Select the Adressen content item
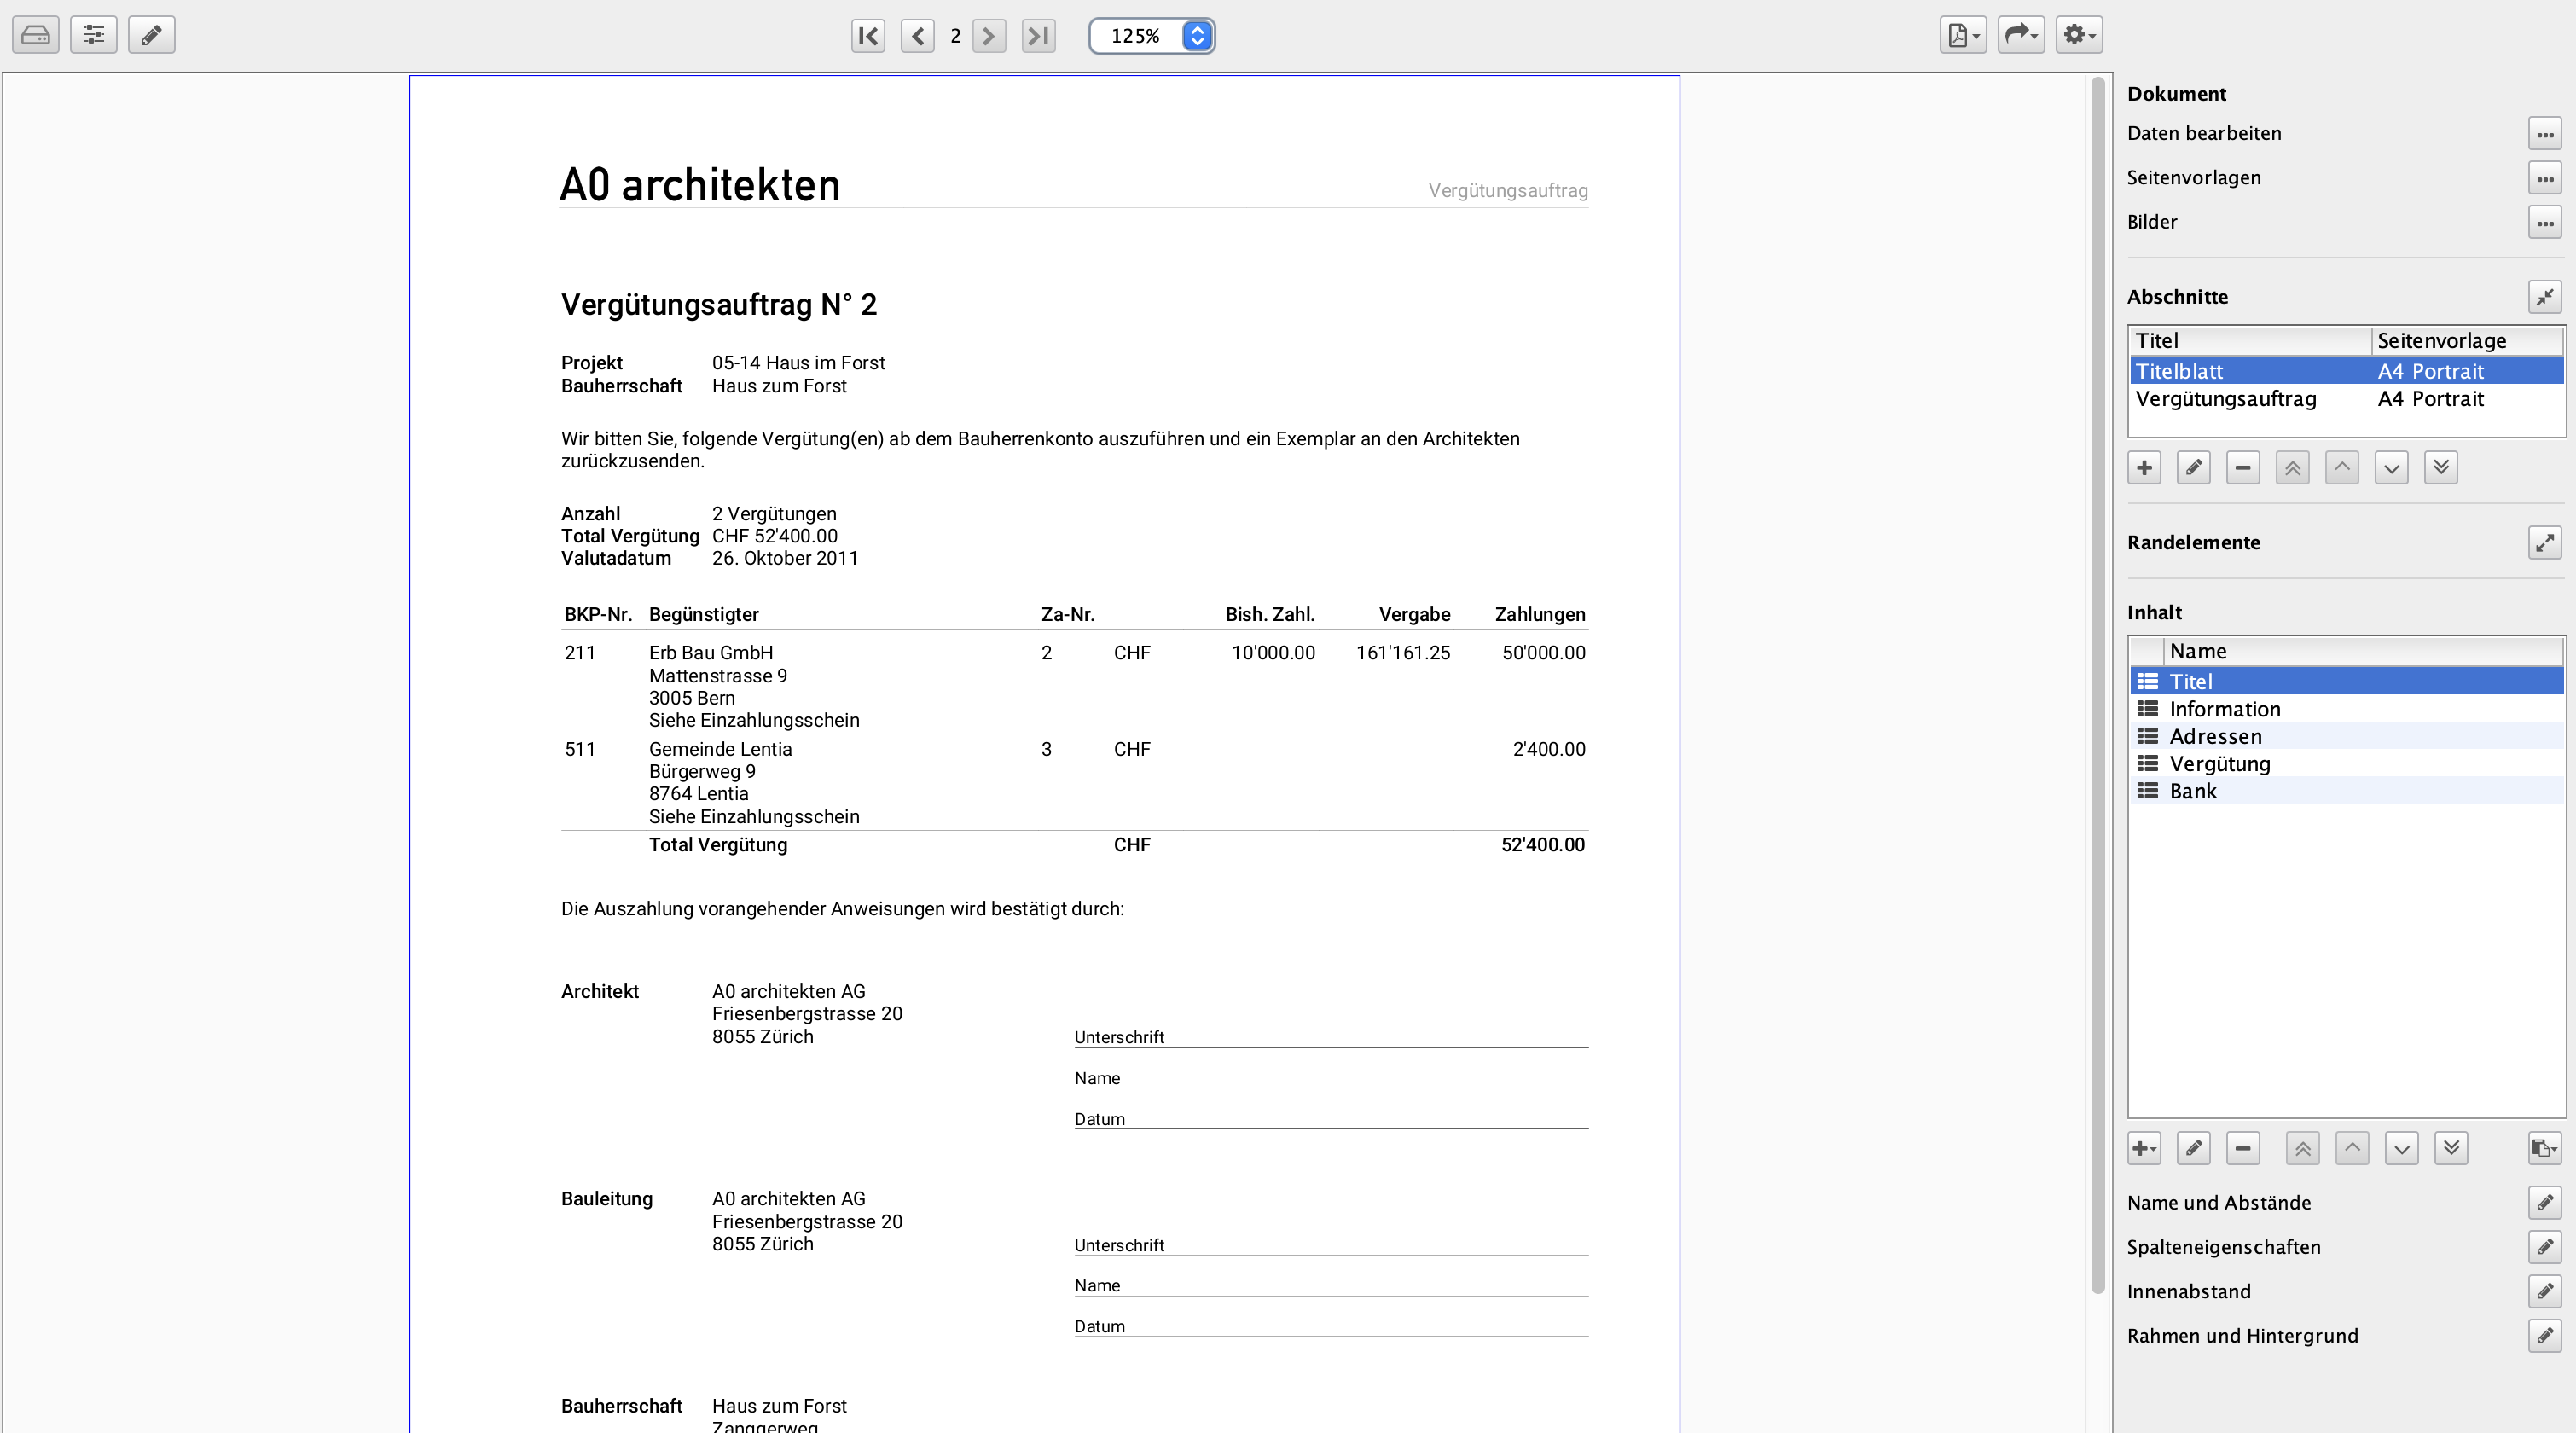The height and width of the screenshot is (1433, 2576). [x=2215, y=736]
